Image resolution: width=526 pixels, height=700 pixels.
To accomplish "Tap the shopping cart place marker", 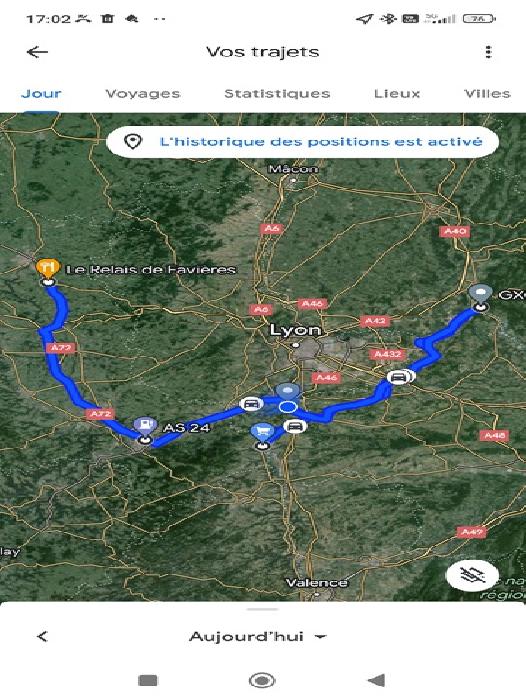I will pos(263,432).
